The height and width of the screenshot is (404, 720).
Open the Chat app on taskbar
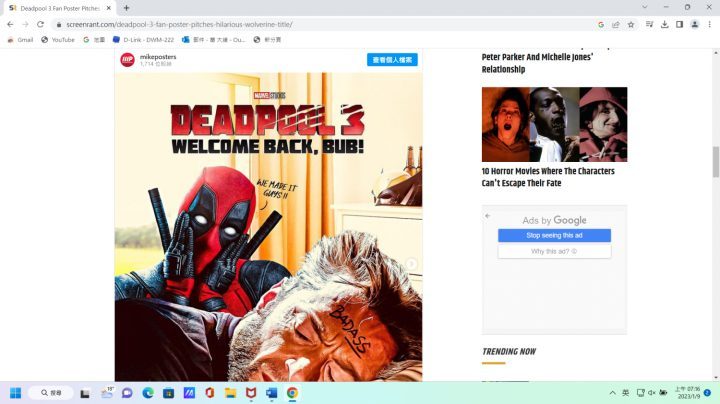(127, 393)
